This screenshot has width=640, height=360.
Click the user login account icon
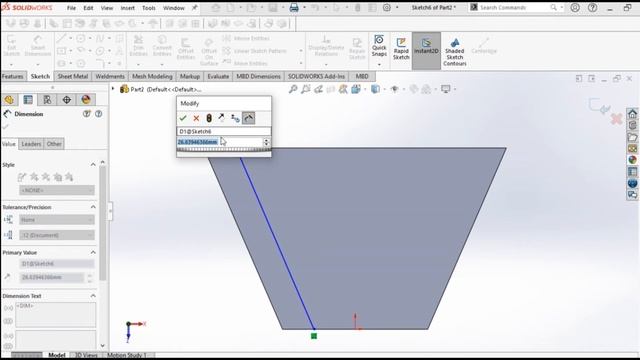click(575, 7)
